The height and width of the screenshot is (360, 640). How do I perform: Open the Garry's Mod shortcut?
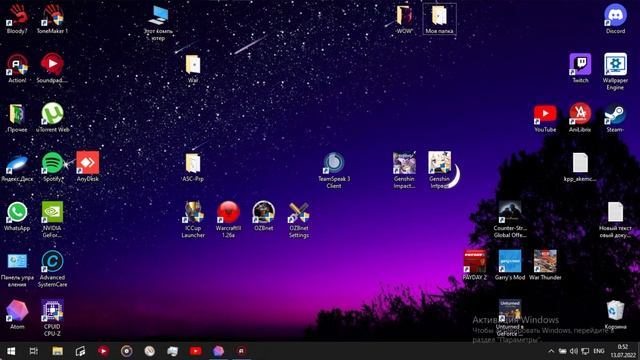(510, 265)
